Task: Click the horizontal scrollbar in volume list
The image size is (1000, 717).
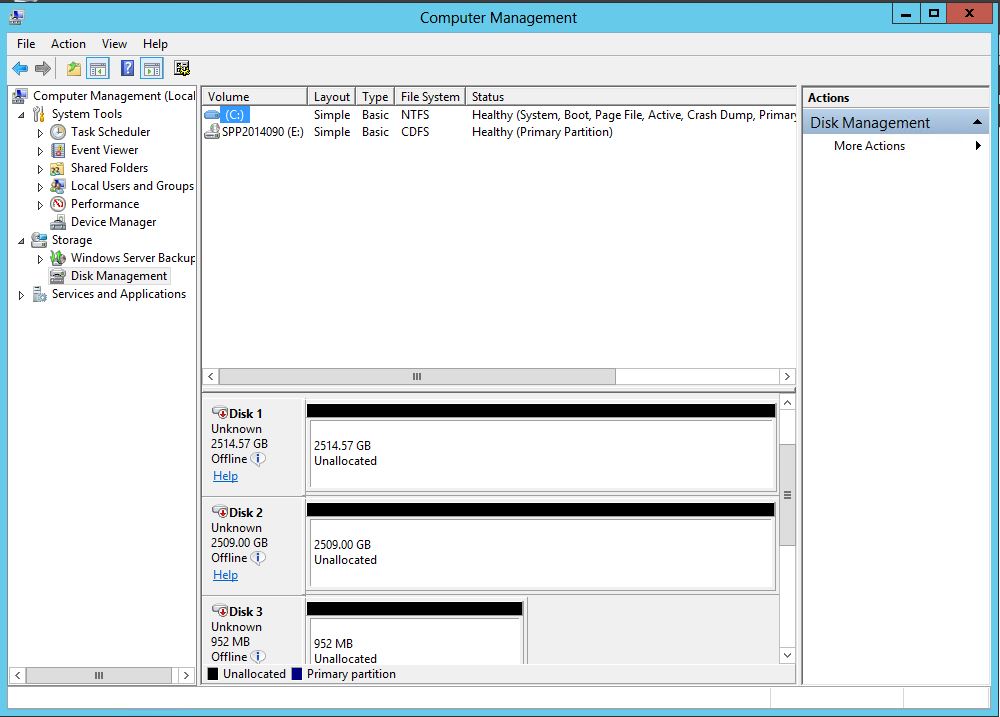Action: pos(416,377)
